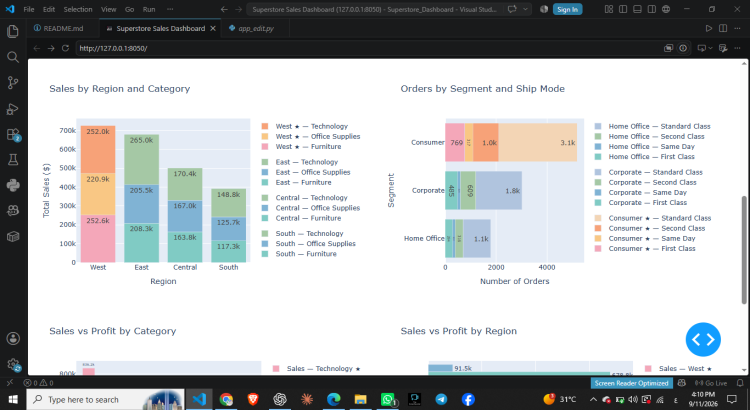Open the Go menu
This screenshot has height=410, width=750.
point(129,9)
